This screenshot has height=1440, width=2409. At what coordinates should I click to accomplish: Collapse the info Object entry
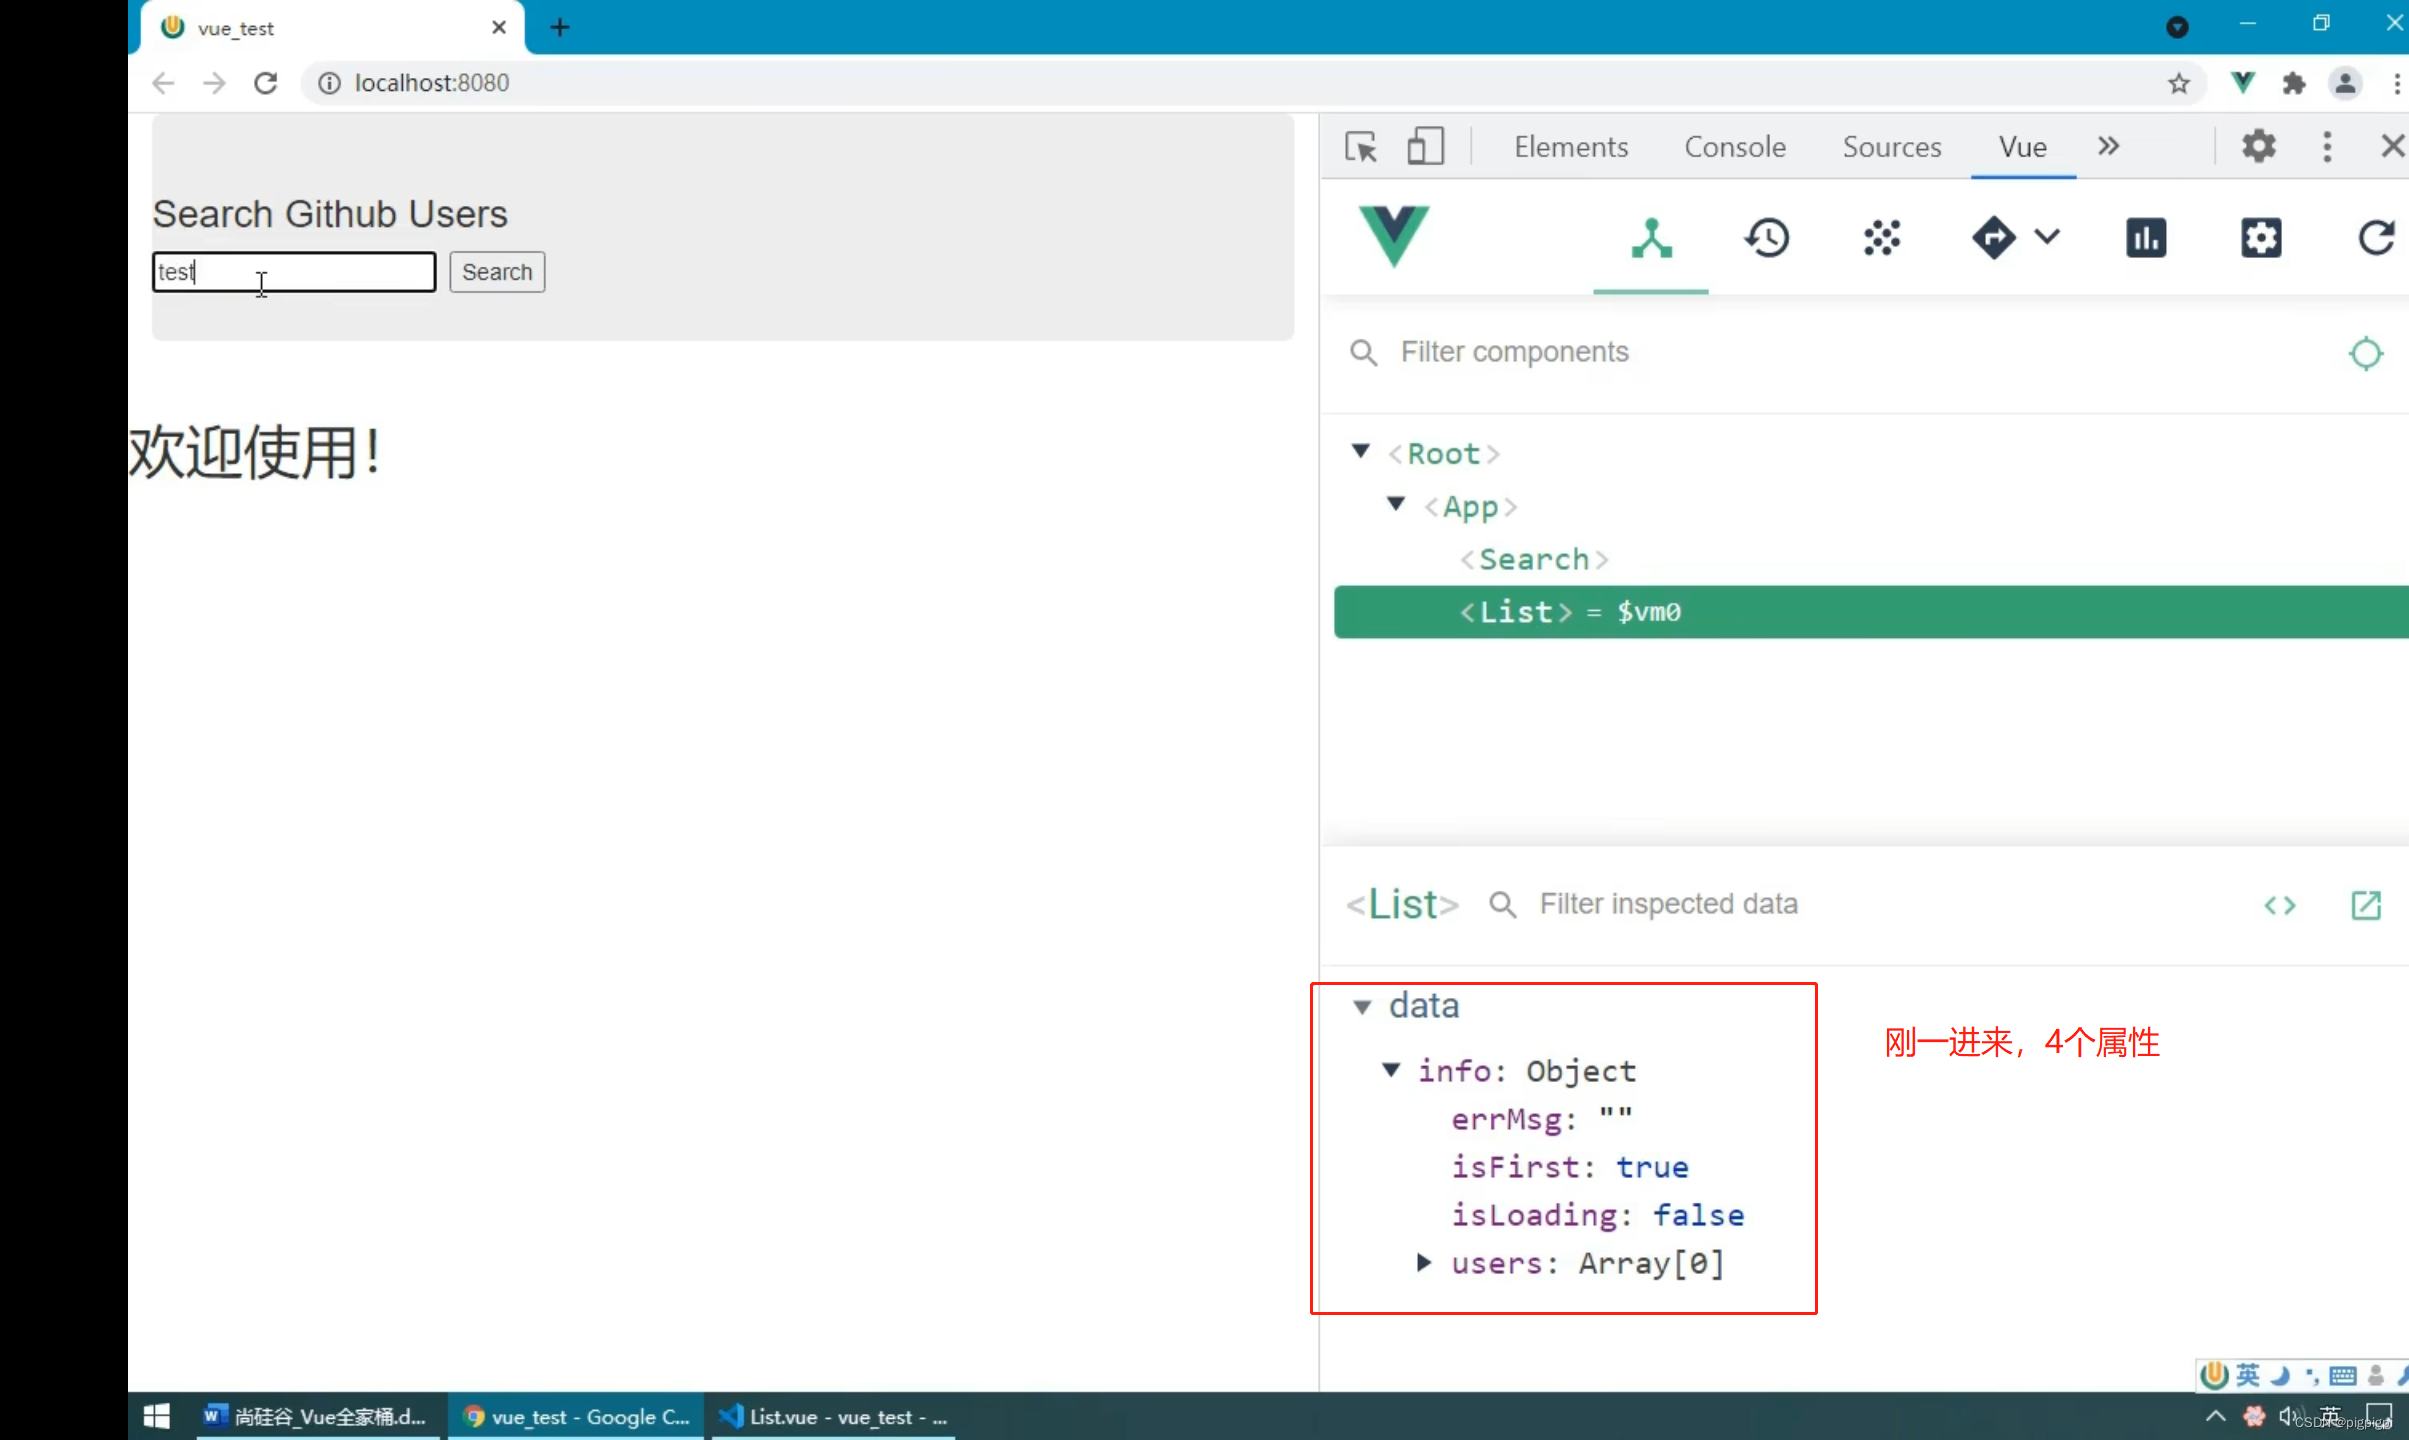pyautogui.click(x=1390, y=1070)
